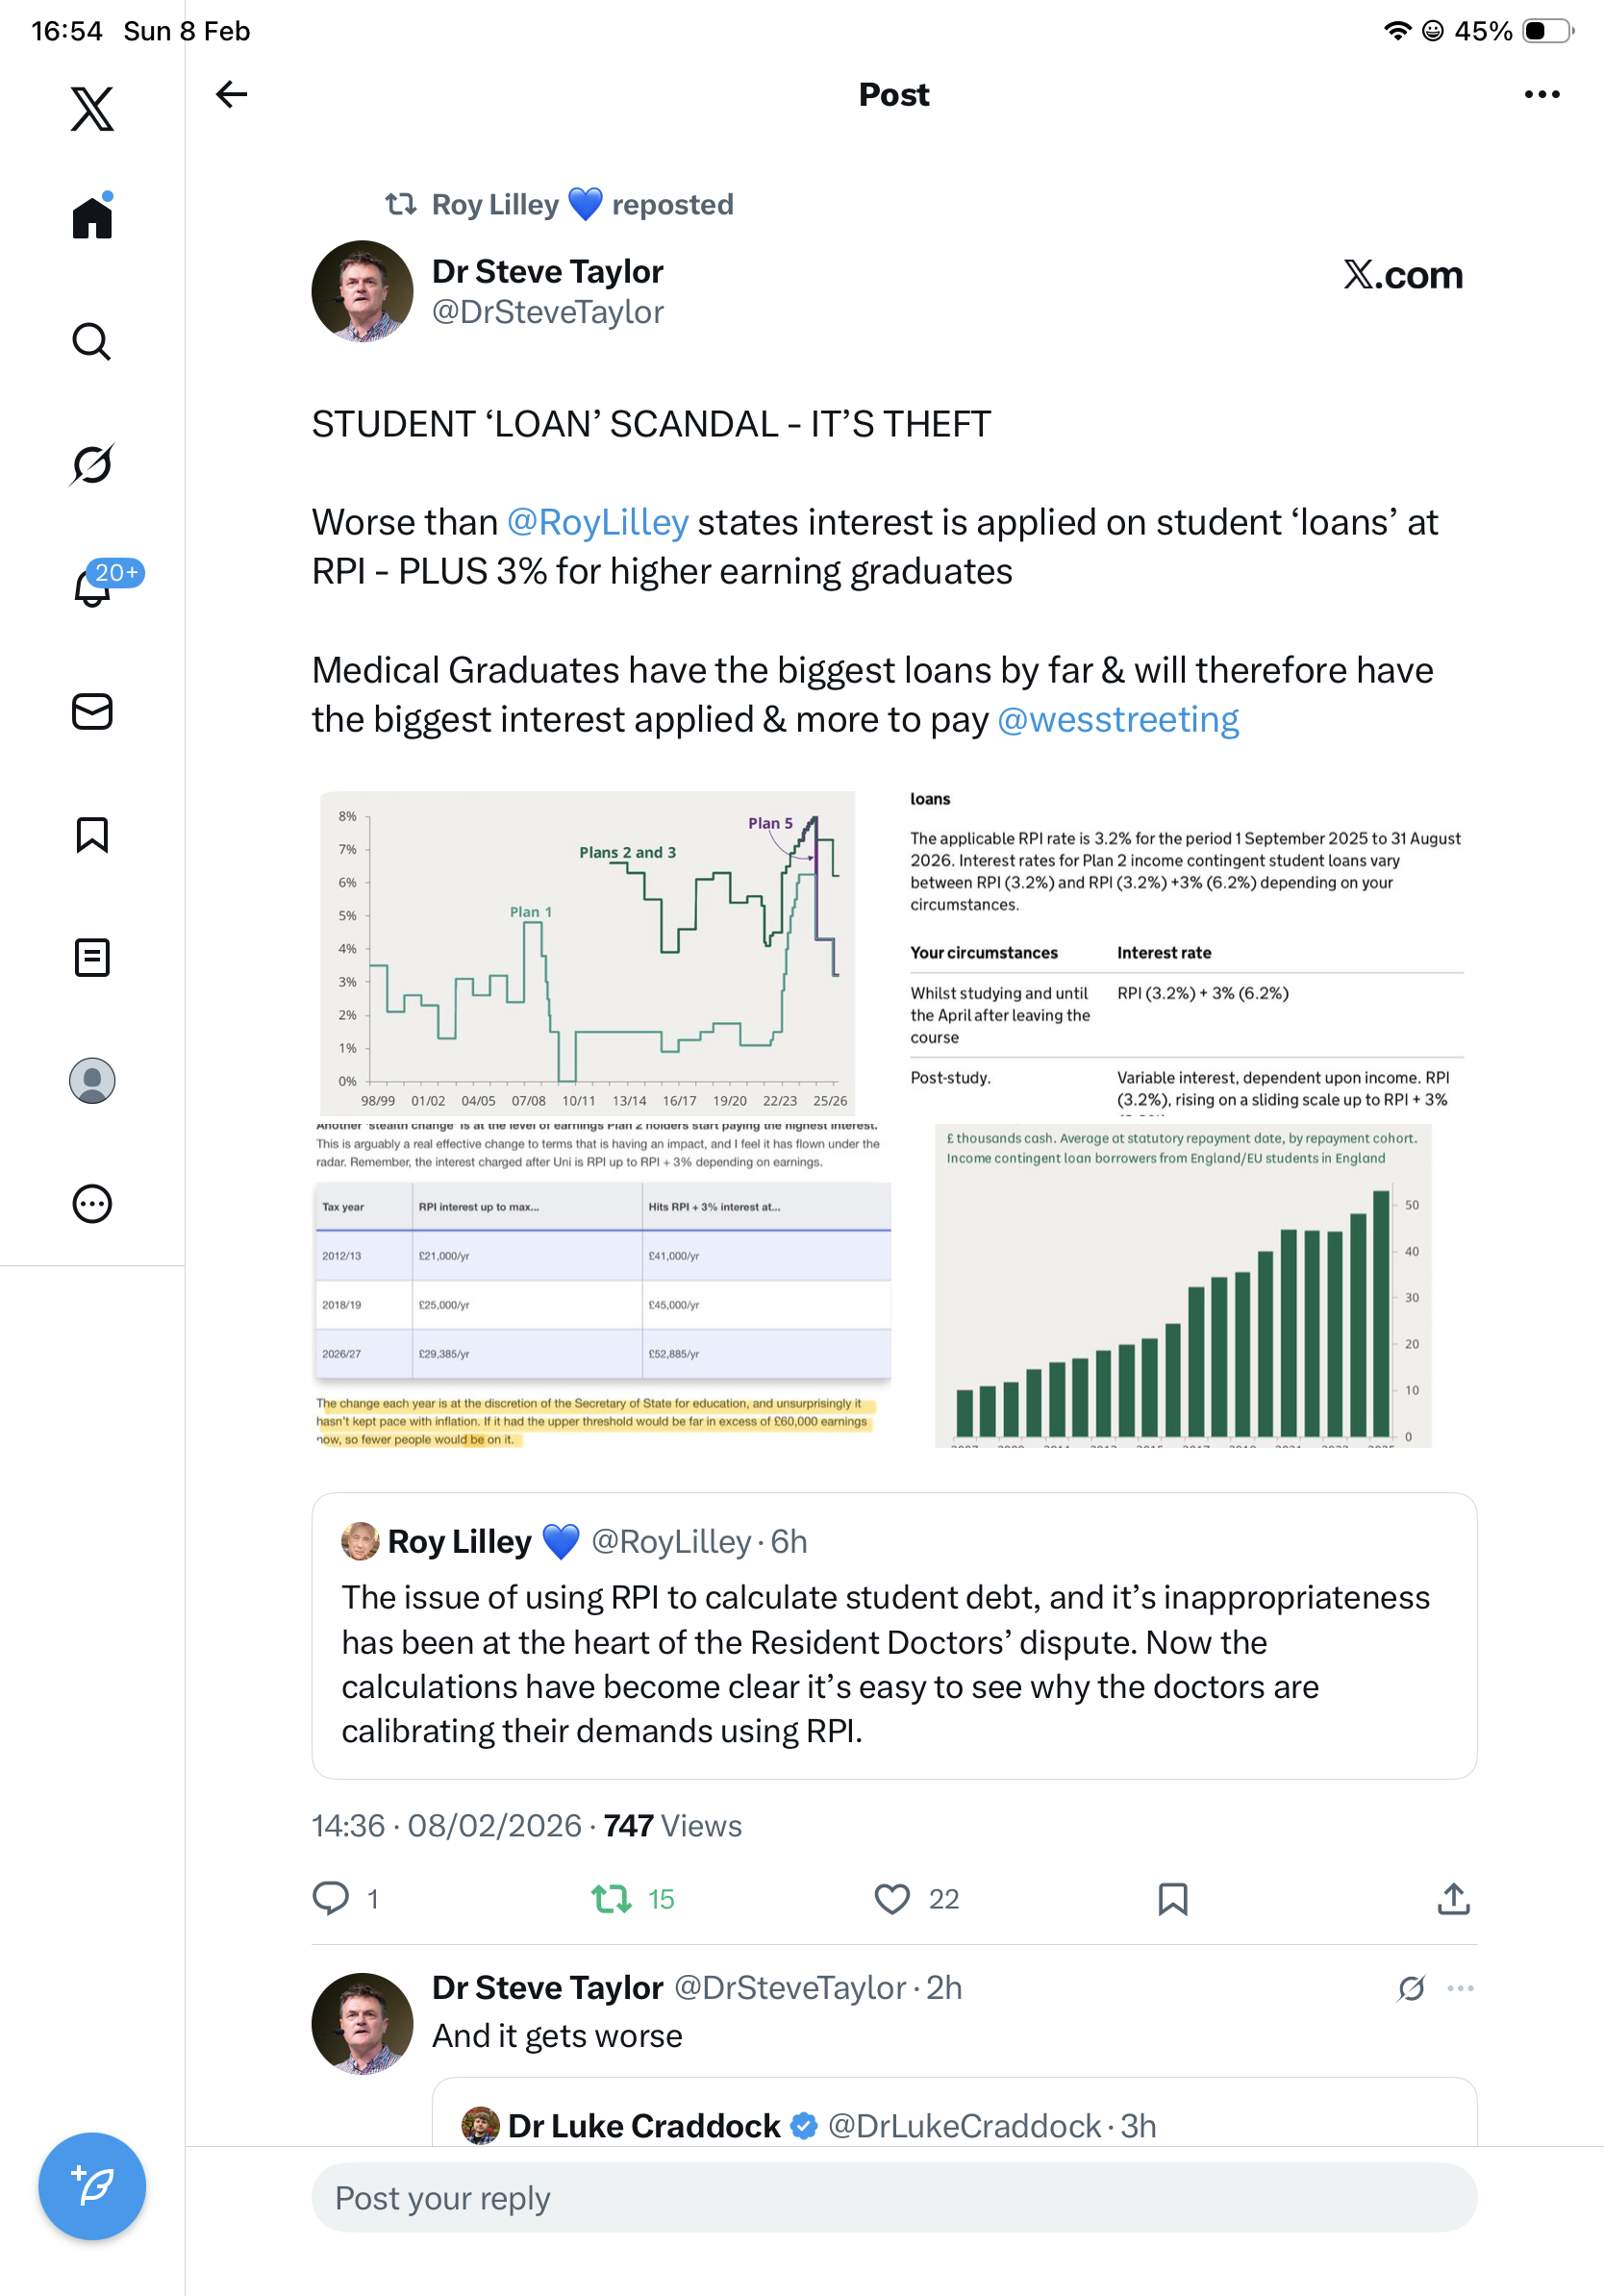This screenshot has height=2296, width=1604.
Task: Open Notifications bell with 20+ badge
Action: (93, 588)
